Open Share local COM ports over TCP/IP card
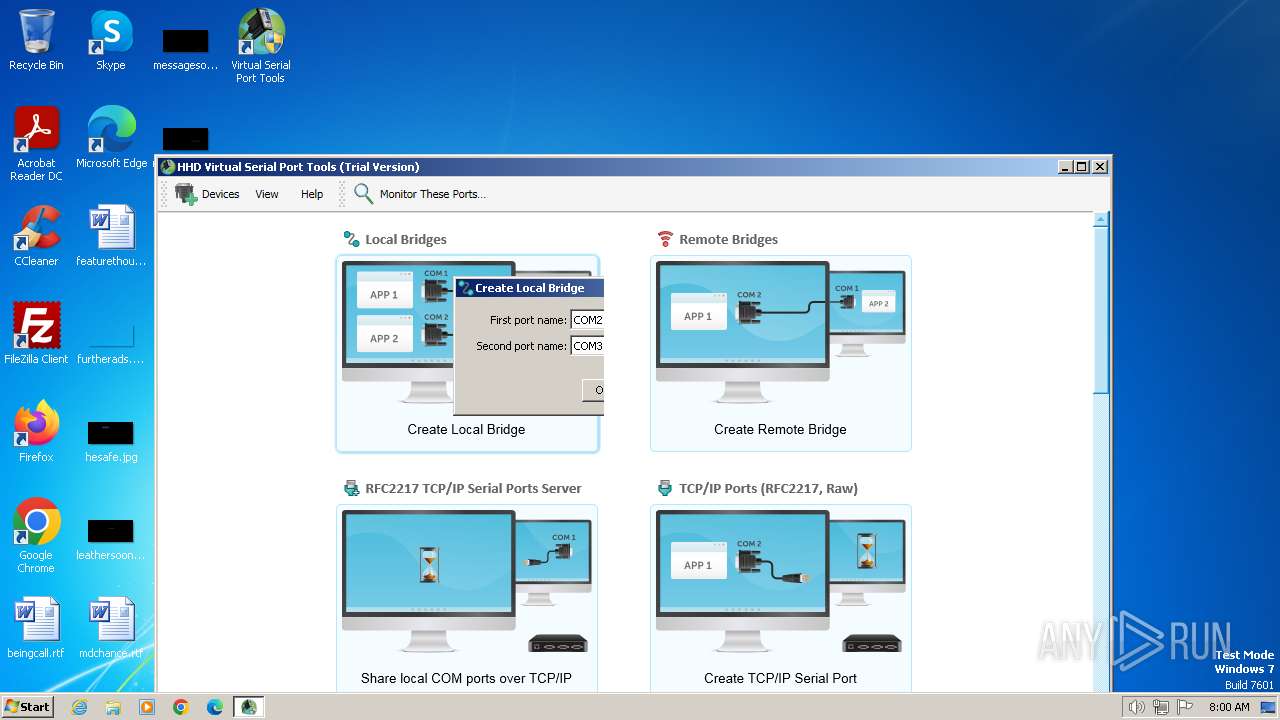The height and width of the screenshot is (720, 1280). coord(466,598)
